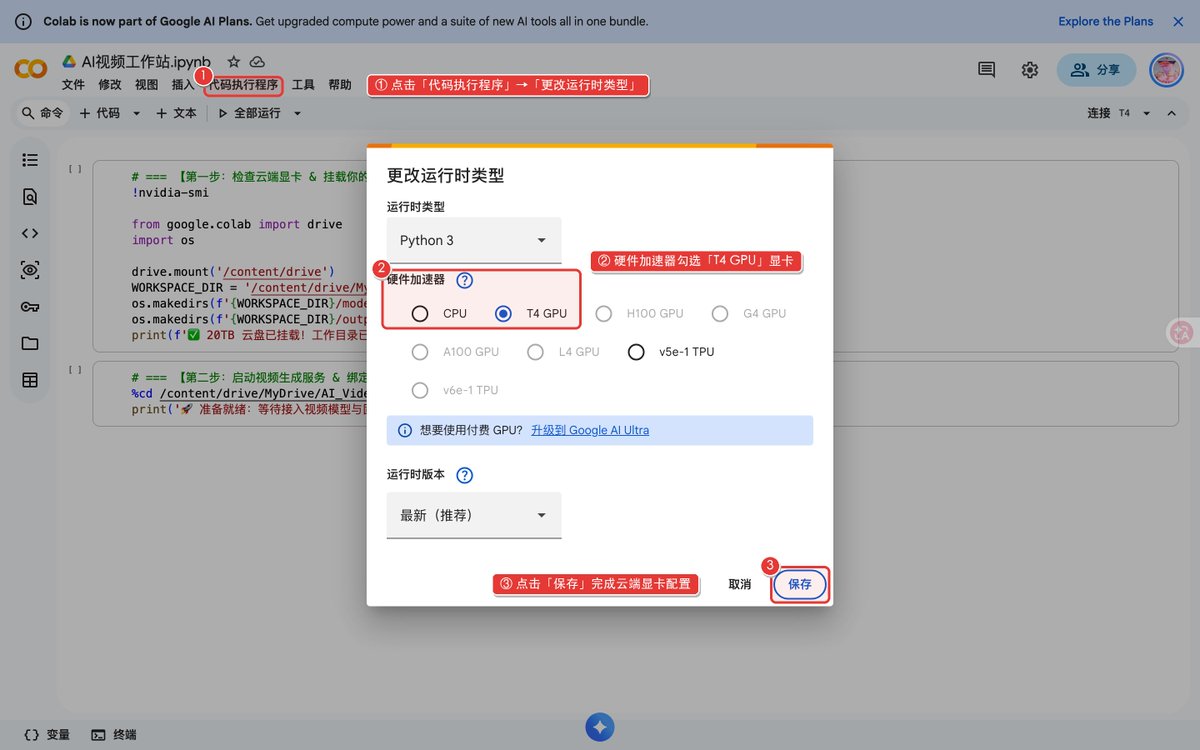This screenshot has width=1200, height=750.
Task: Open the user account avatar
Action: point(1167,70)
